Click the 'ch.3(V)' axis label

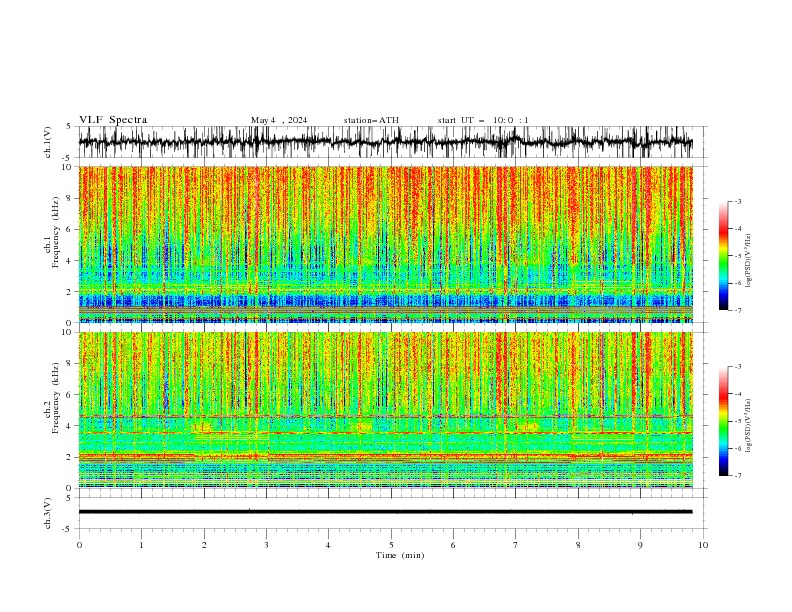pyautogui.click(x=48, y=513)
